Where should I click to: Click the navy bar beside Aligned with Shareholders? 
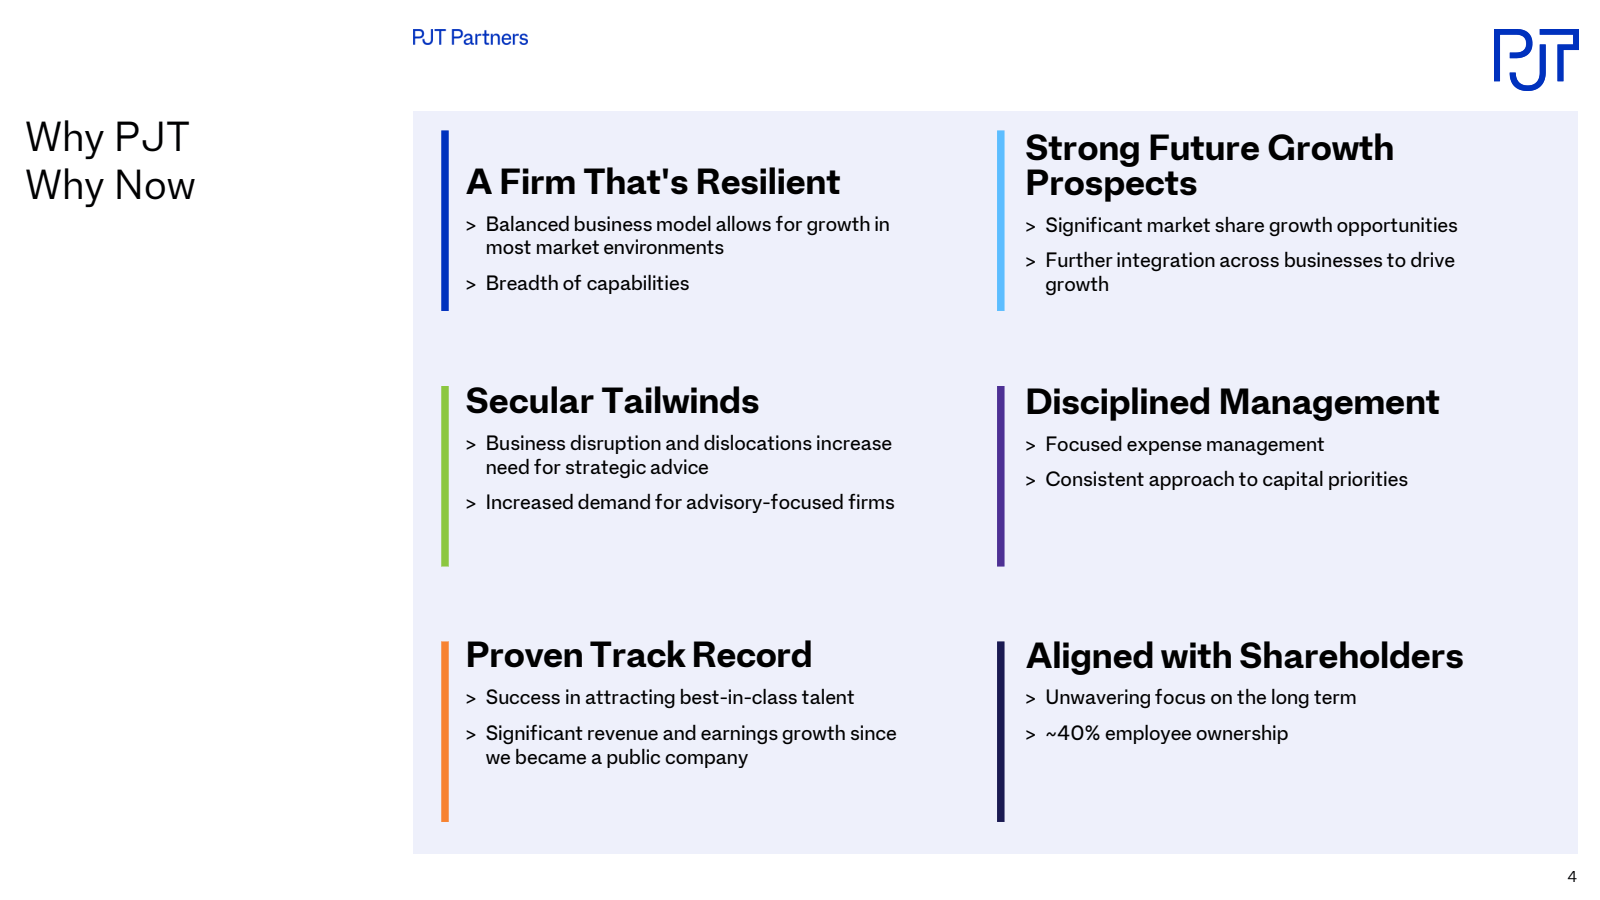1001,732
